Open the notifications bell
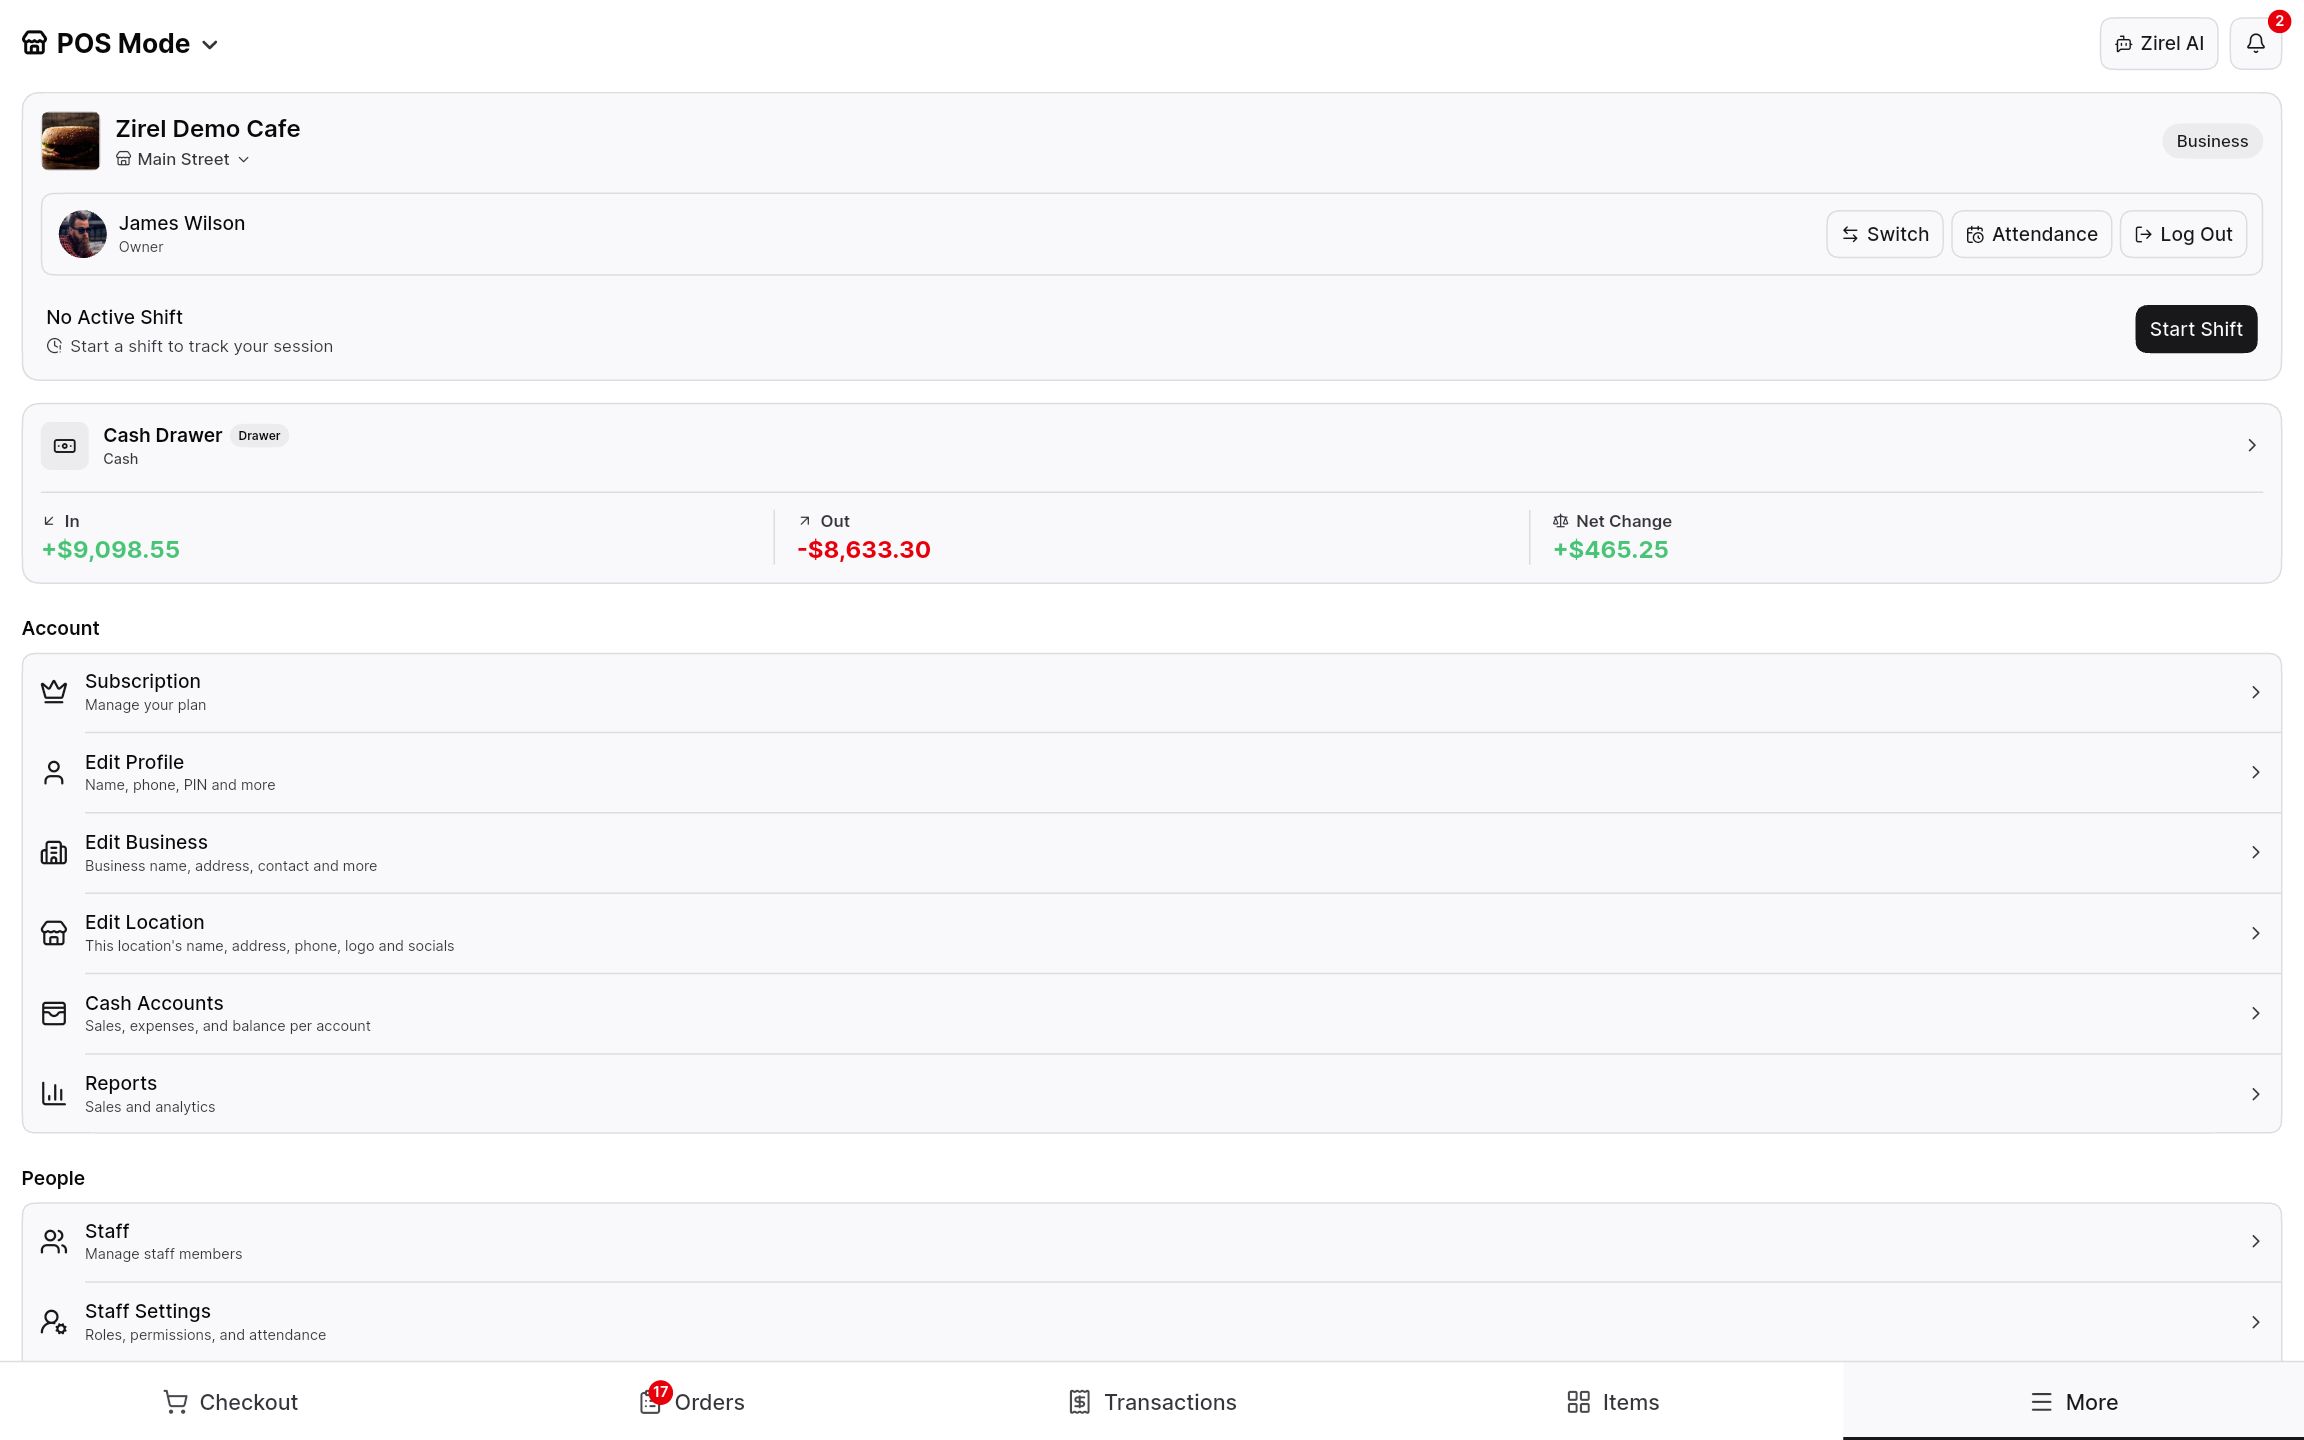 tap(2255, 43)
